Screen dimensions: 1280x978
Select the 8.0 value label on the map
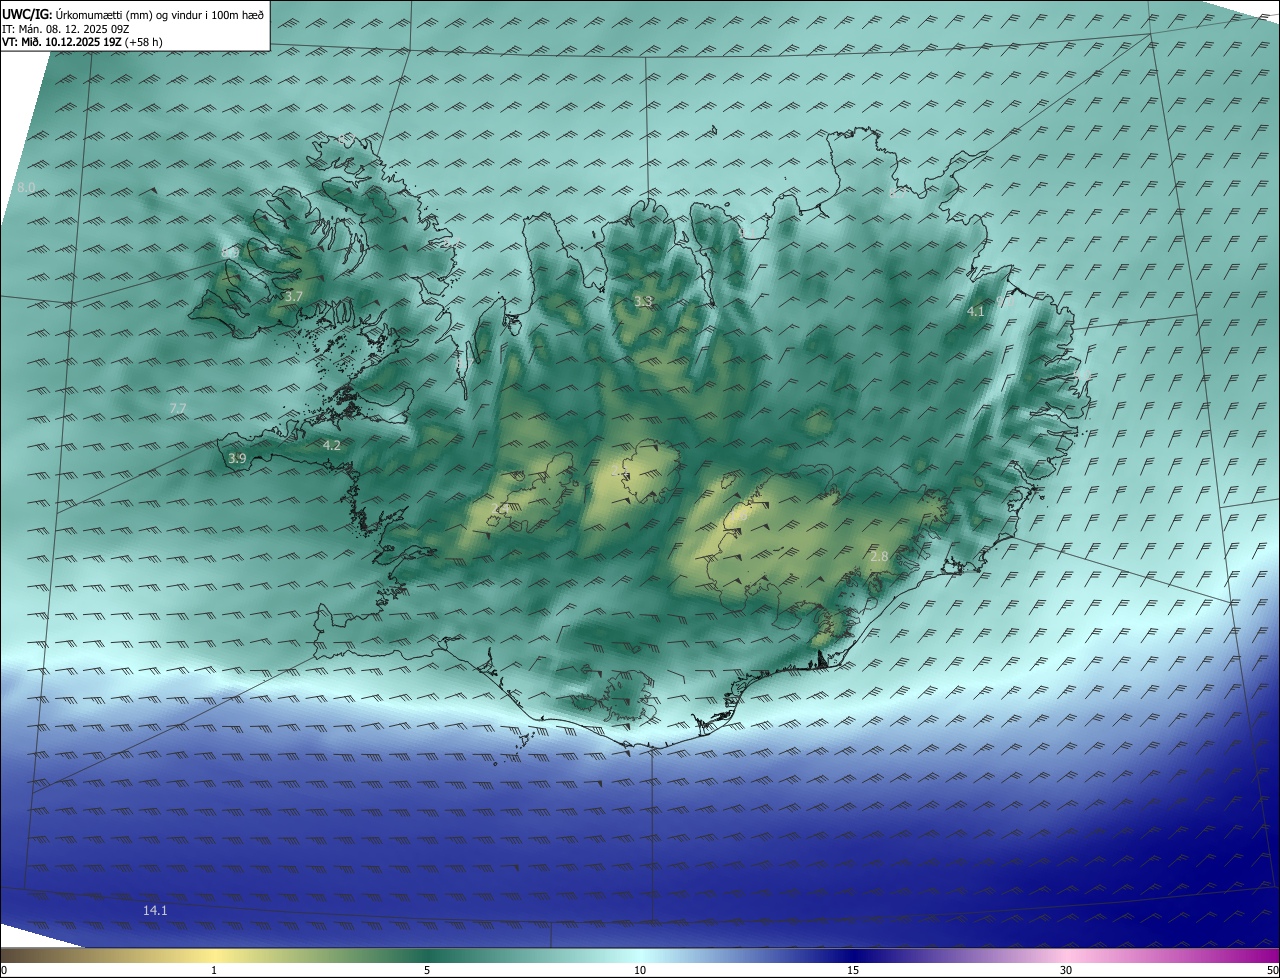coord(26,187)
